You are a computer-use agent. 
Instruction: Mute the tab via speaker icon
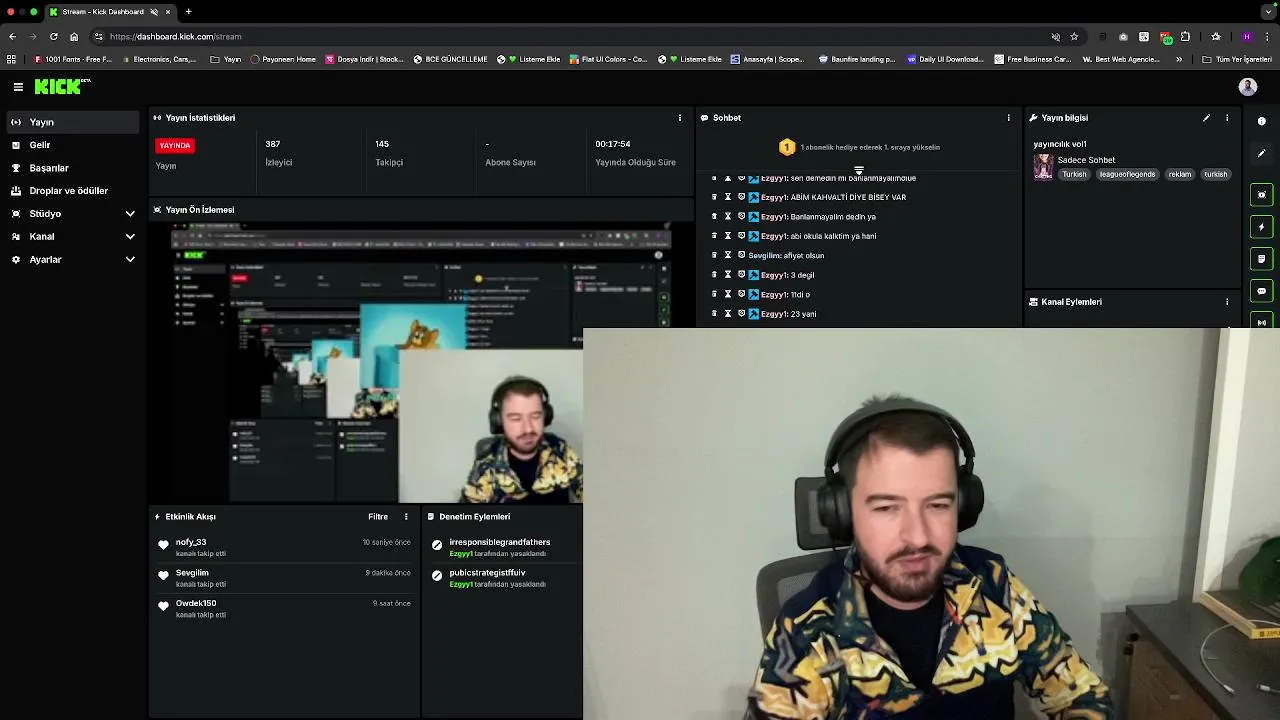[x=154, y=12]
